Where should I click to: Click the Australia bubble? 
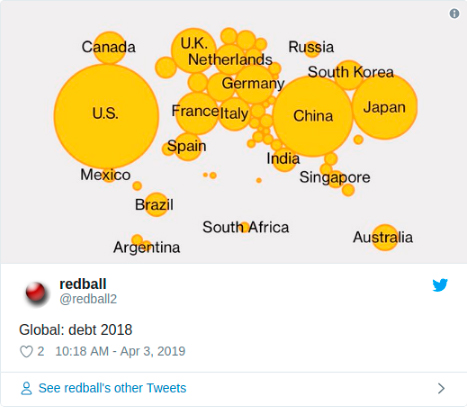385,237
